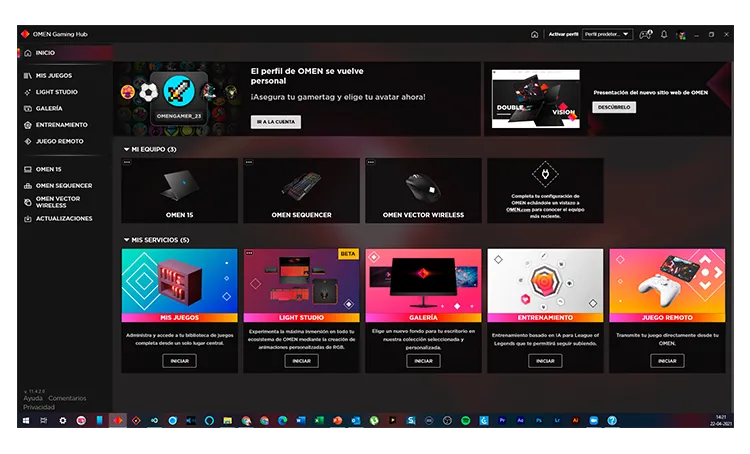
Task: Open Juego Remoto from the sidebar
Action: 58,141
